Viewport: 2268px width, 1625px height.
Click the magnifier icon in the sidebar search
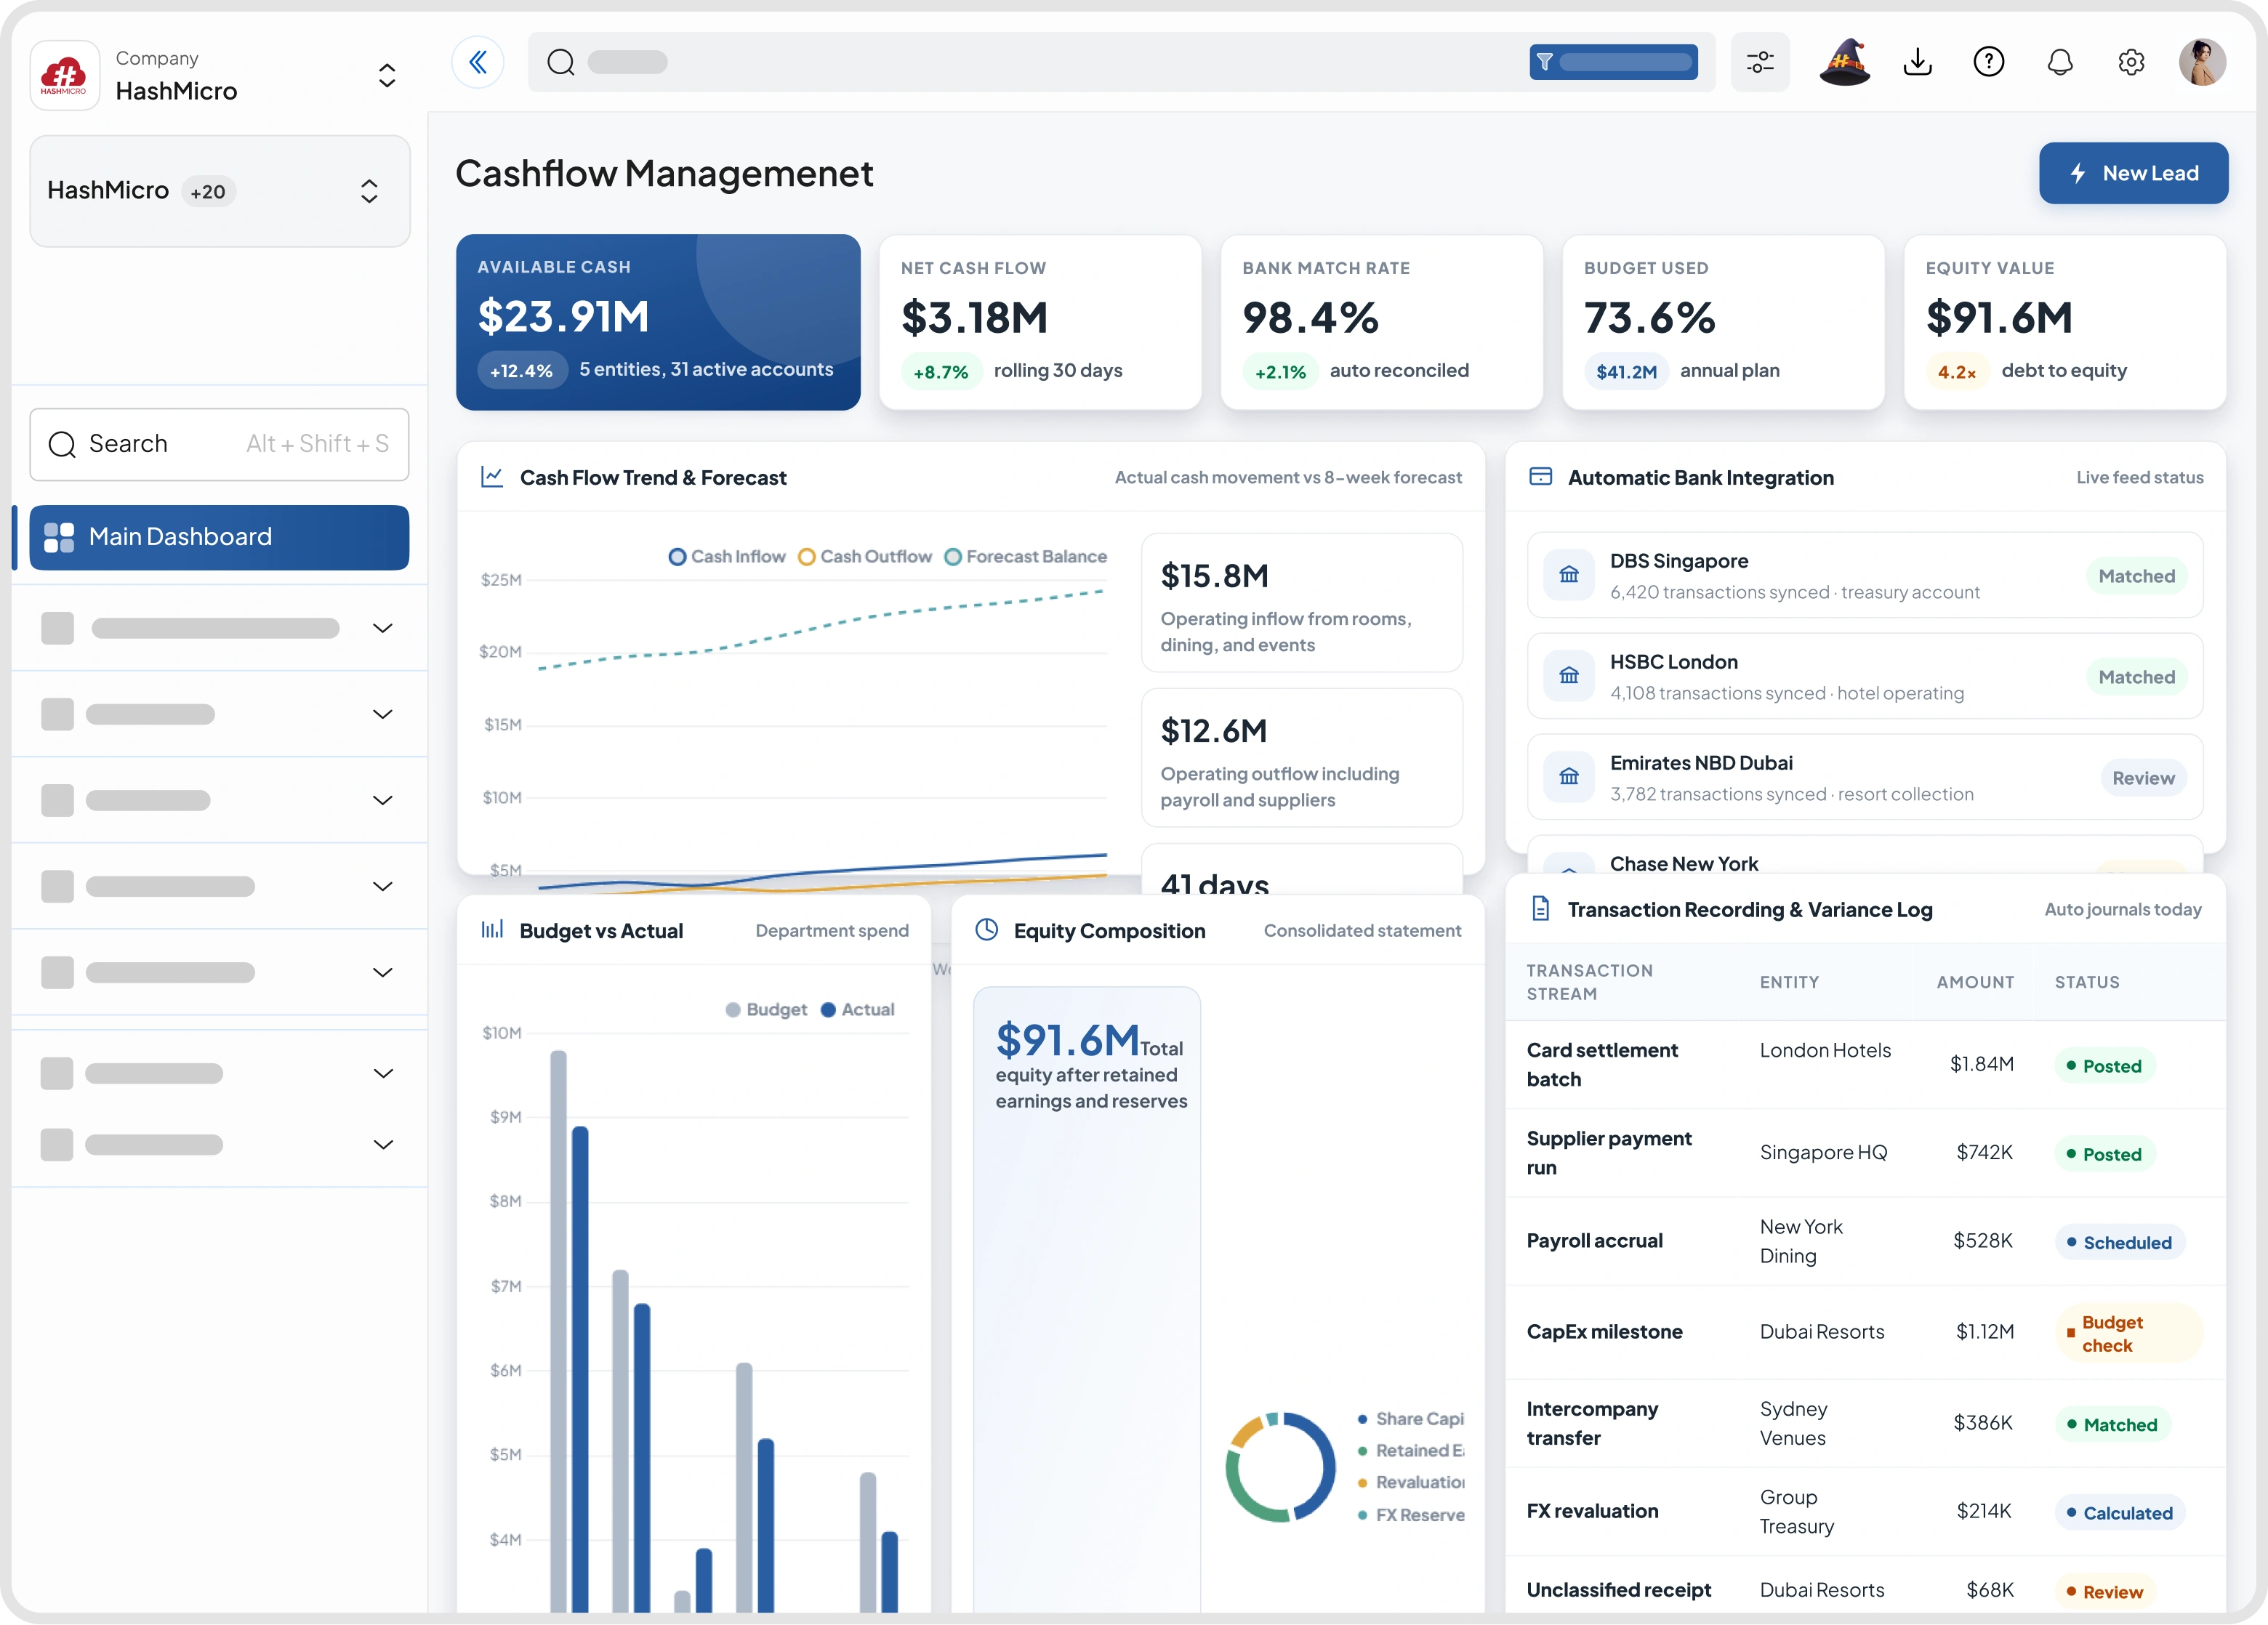(x=62, y=444)
